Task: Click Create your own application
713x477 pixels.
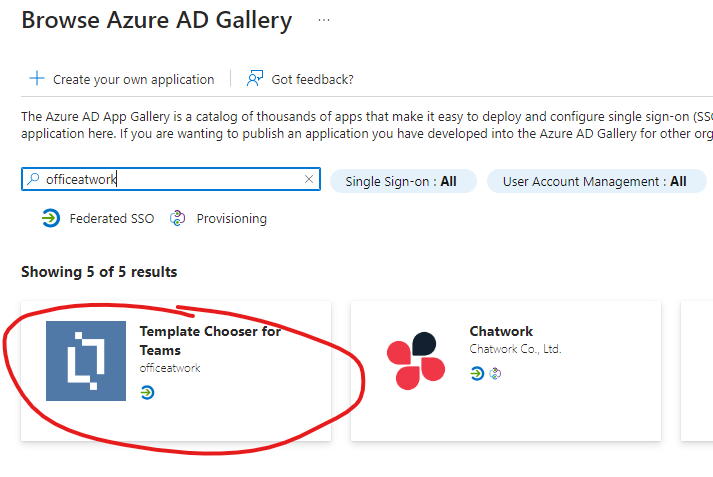Action: [x=133, y=79]
